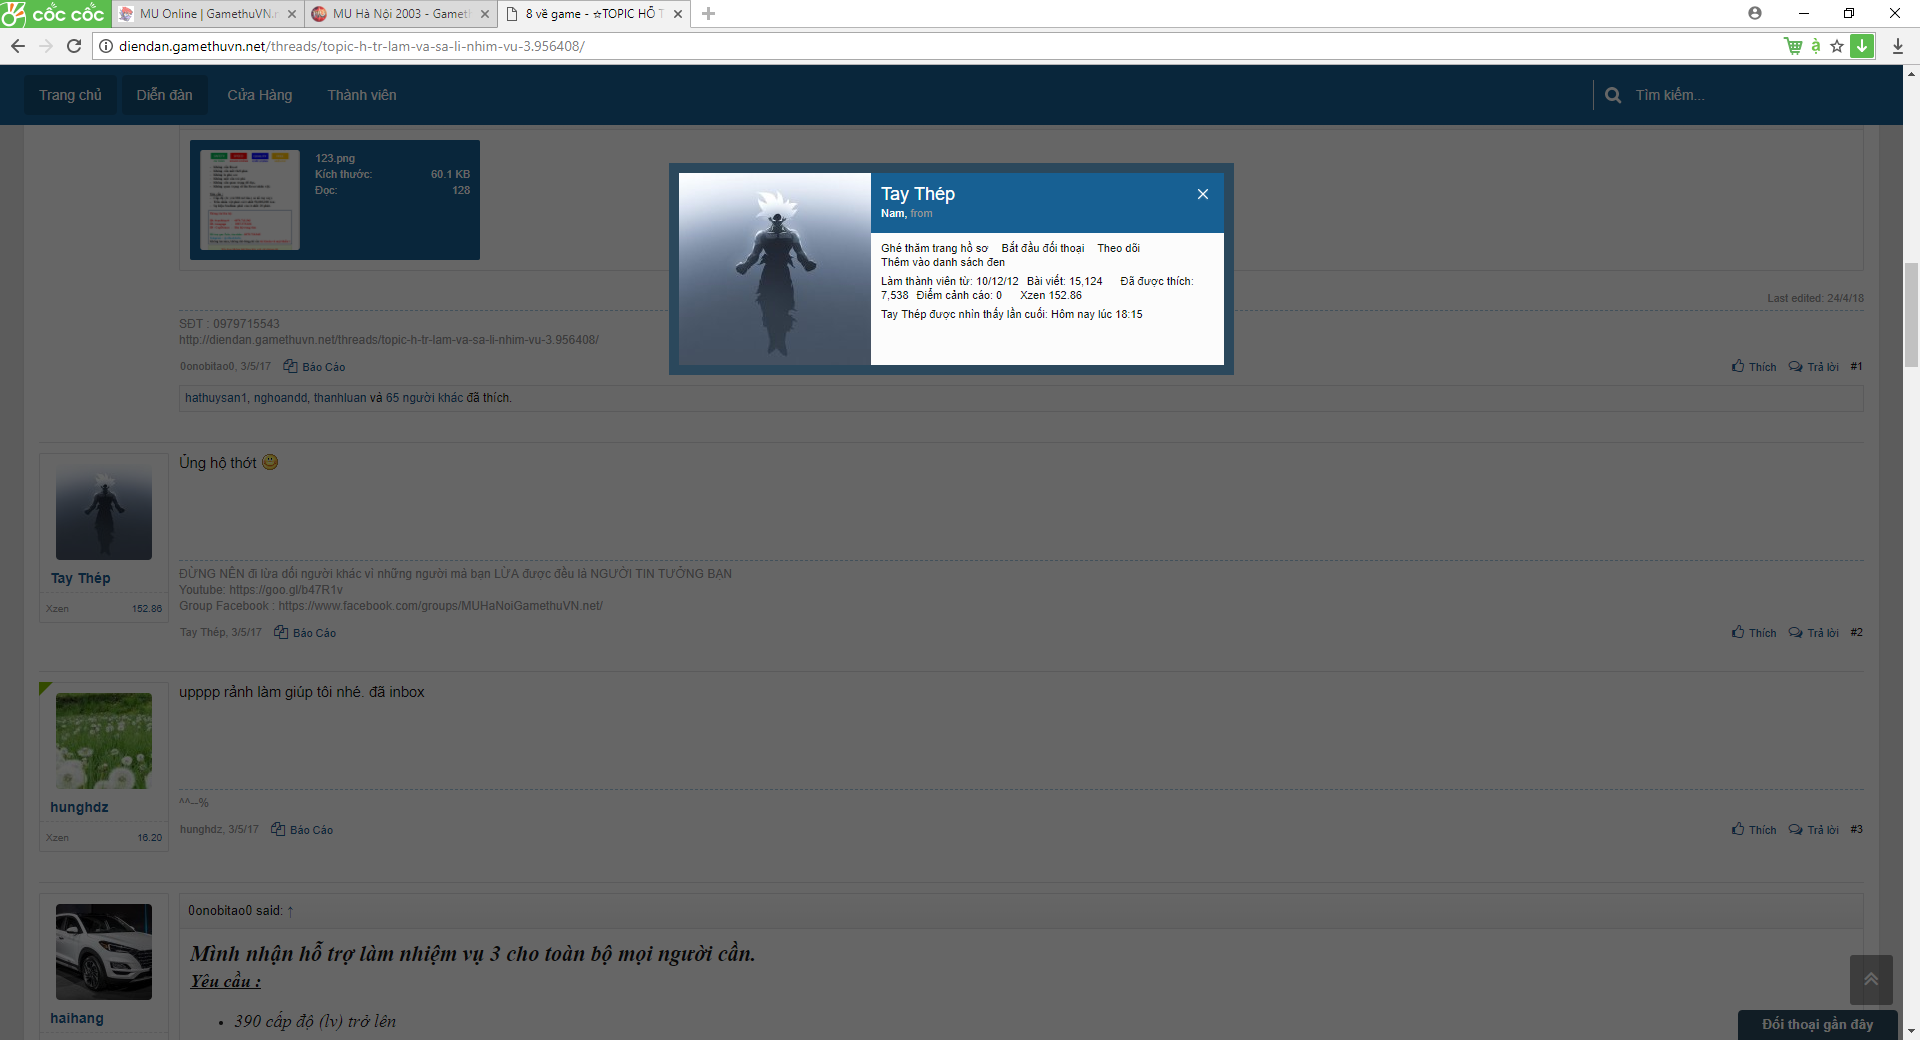Viewport: 1920px width, 1040px height.
Task: Click the search magnifier icon
Action: pos(1613,95)
